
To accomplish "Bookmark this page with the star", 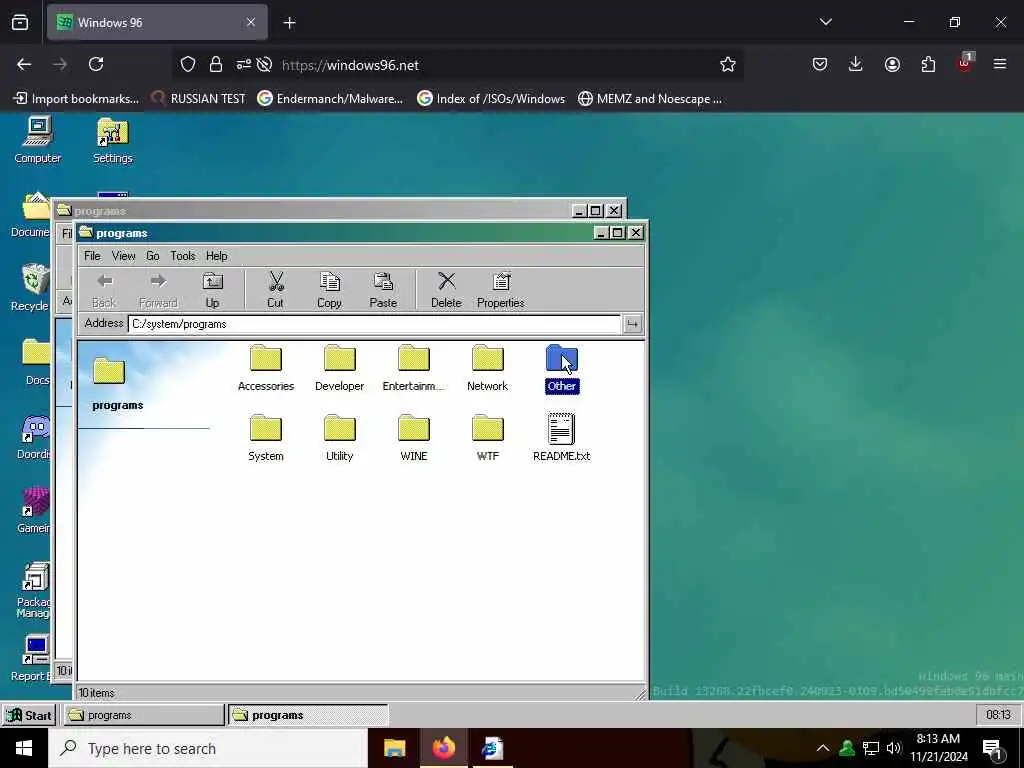I will tap(728, 64).
